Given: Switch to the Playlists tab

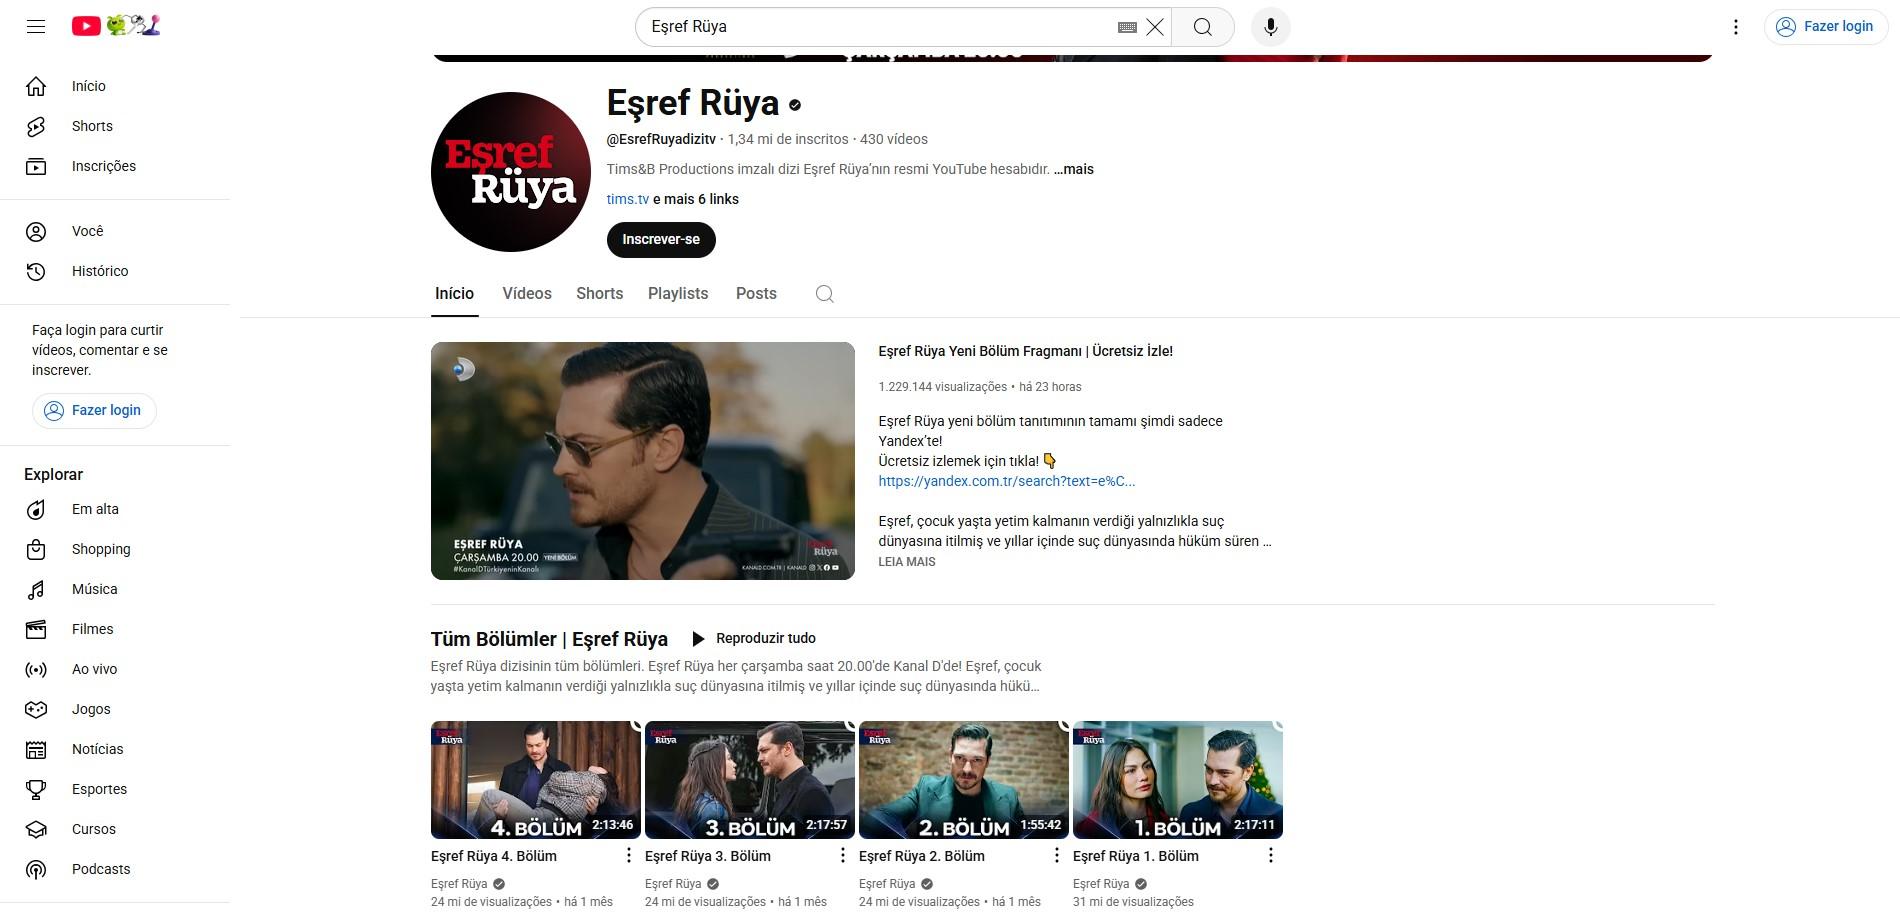Looking at the screenshot, I should coord(677,294).
